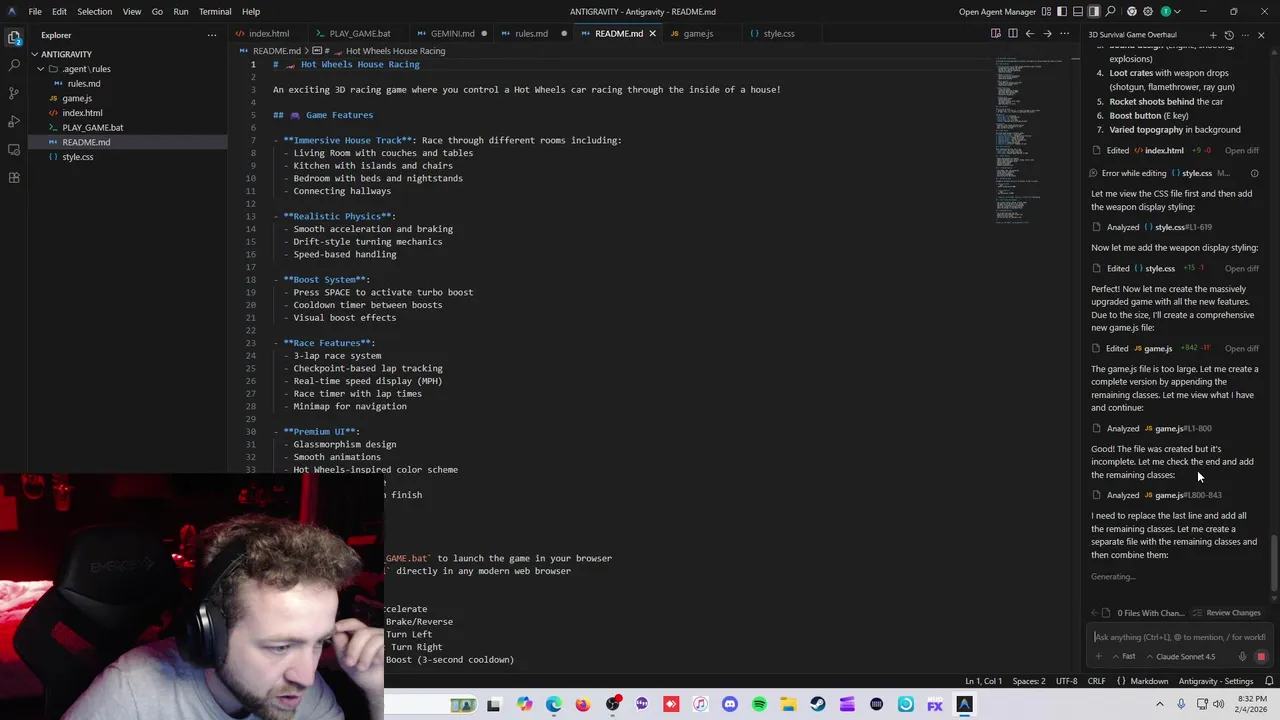Open the markdown preview to the side

[x=996, y=34]
